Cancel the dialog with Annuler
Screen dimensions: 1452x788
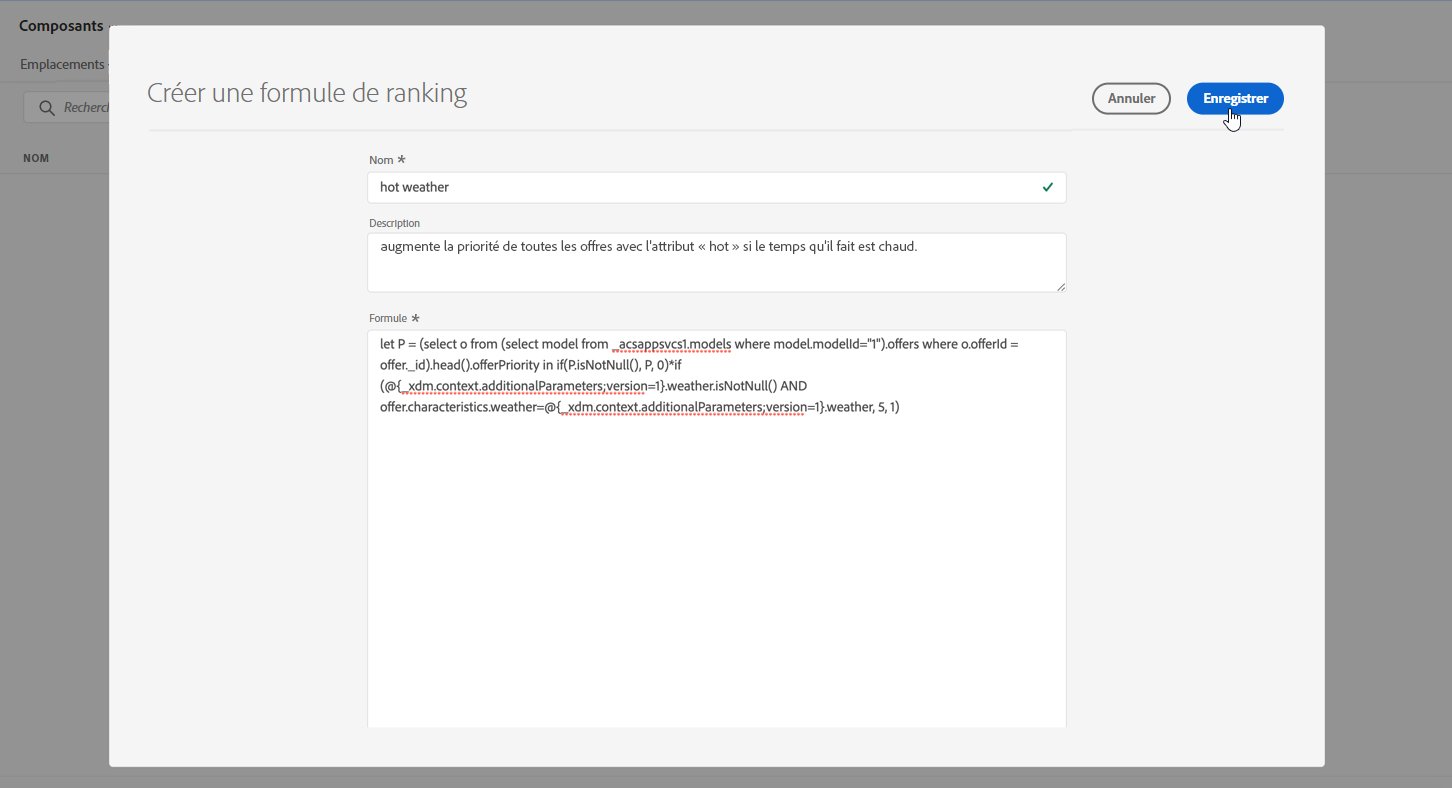pos(1131,99)
